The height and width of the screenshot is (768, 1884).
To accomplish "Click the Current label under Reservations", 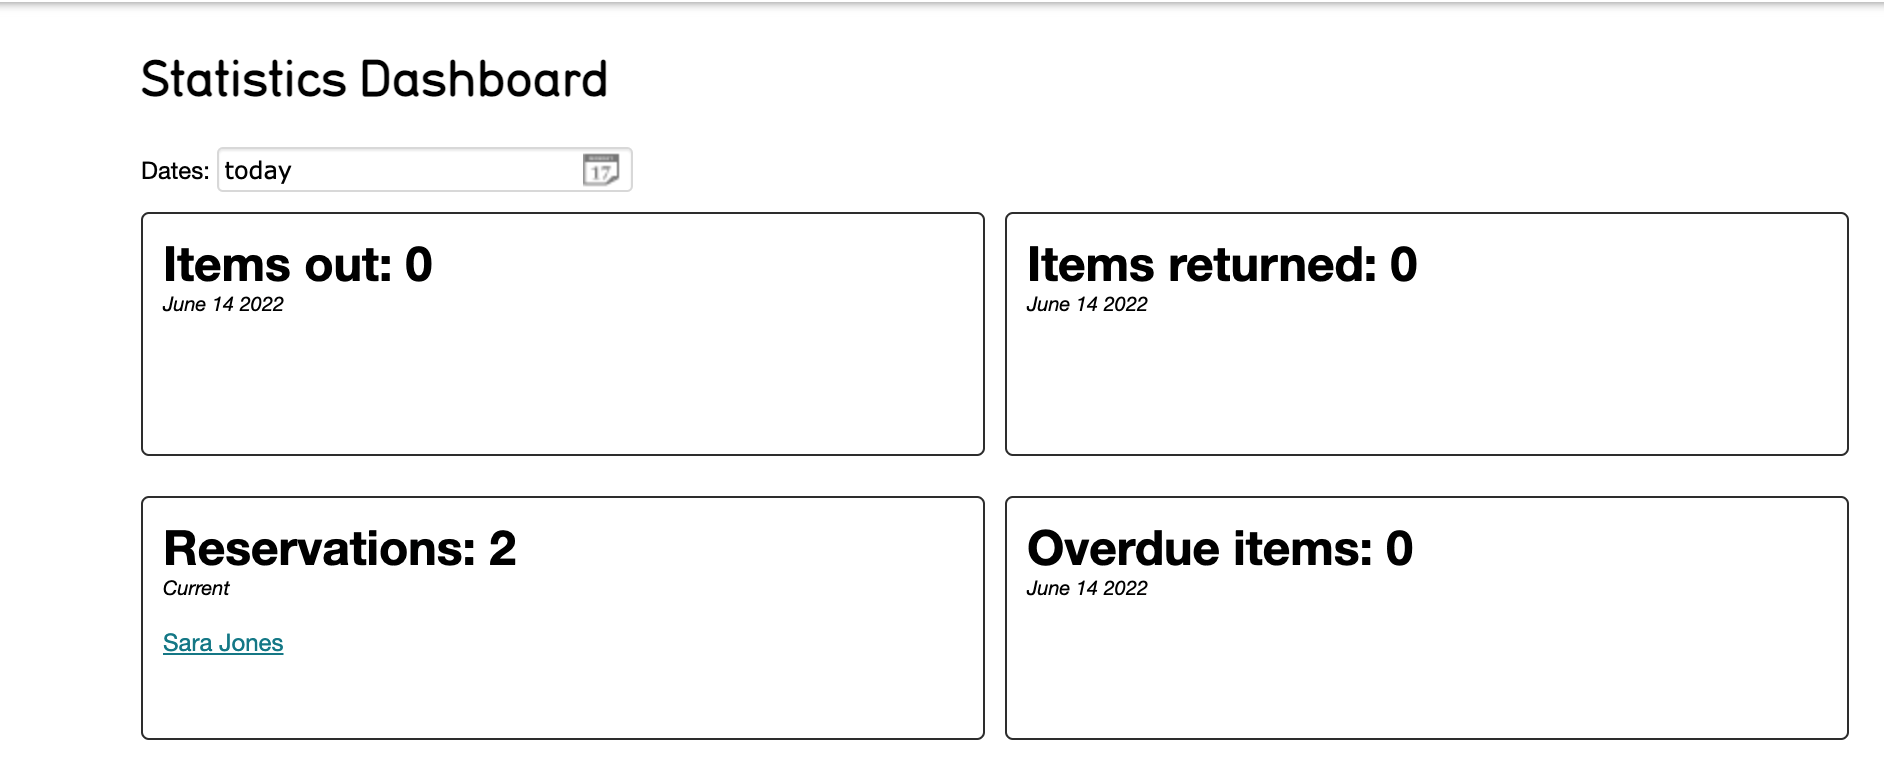I will pos(196,588).
